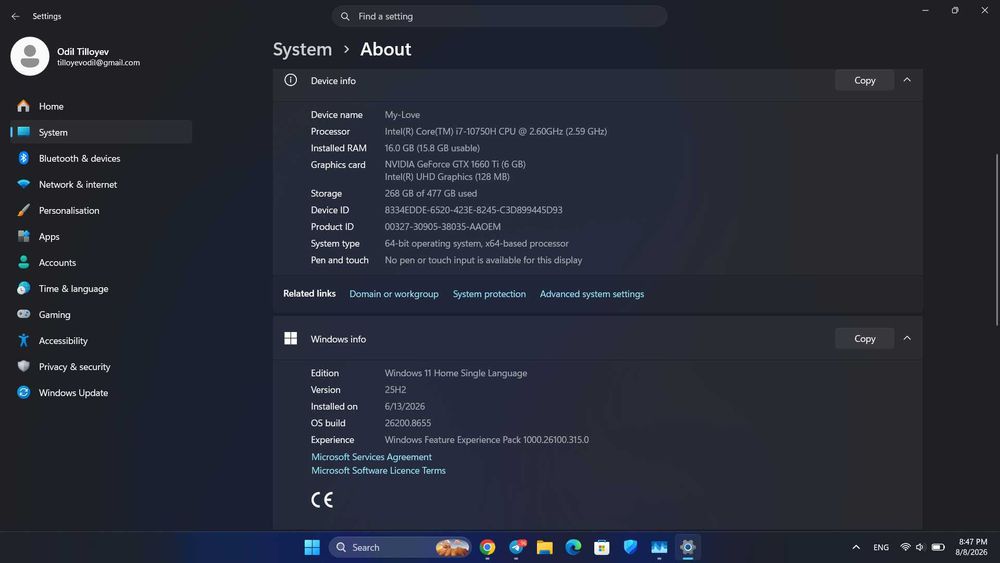Open File Explorer from the taskbar

click(545, 547)
